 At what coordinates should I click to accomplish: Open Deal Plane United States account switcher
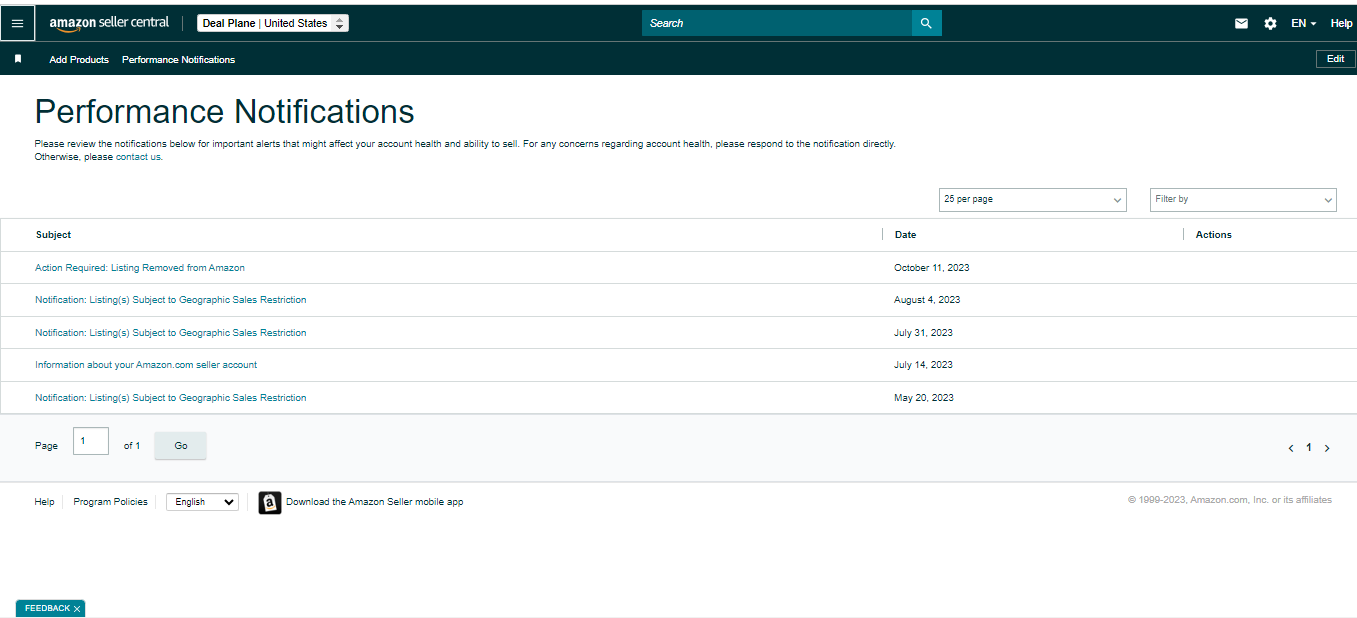pyautogui.click(x=273, y=23)
